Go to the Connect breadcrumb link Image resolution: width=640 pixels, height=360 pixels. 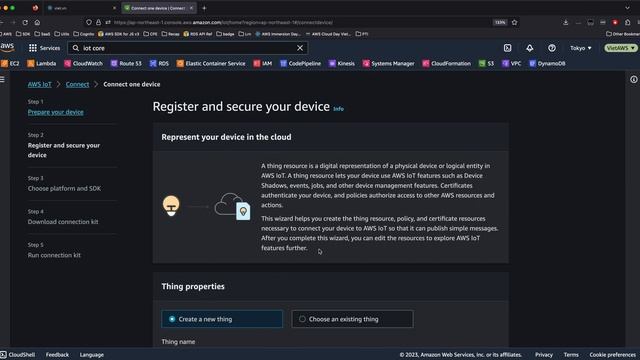[78, 84]
